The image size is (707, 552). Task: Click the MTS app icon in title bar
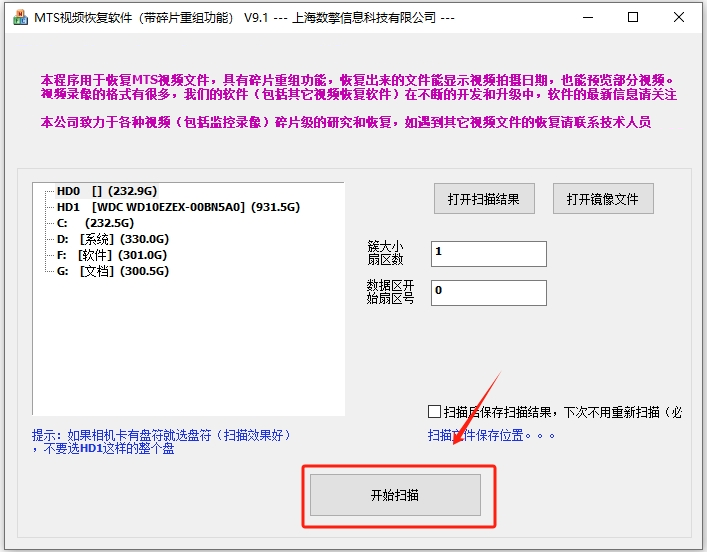[20, 18]
